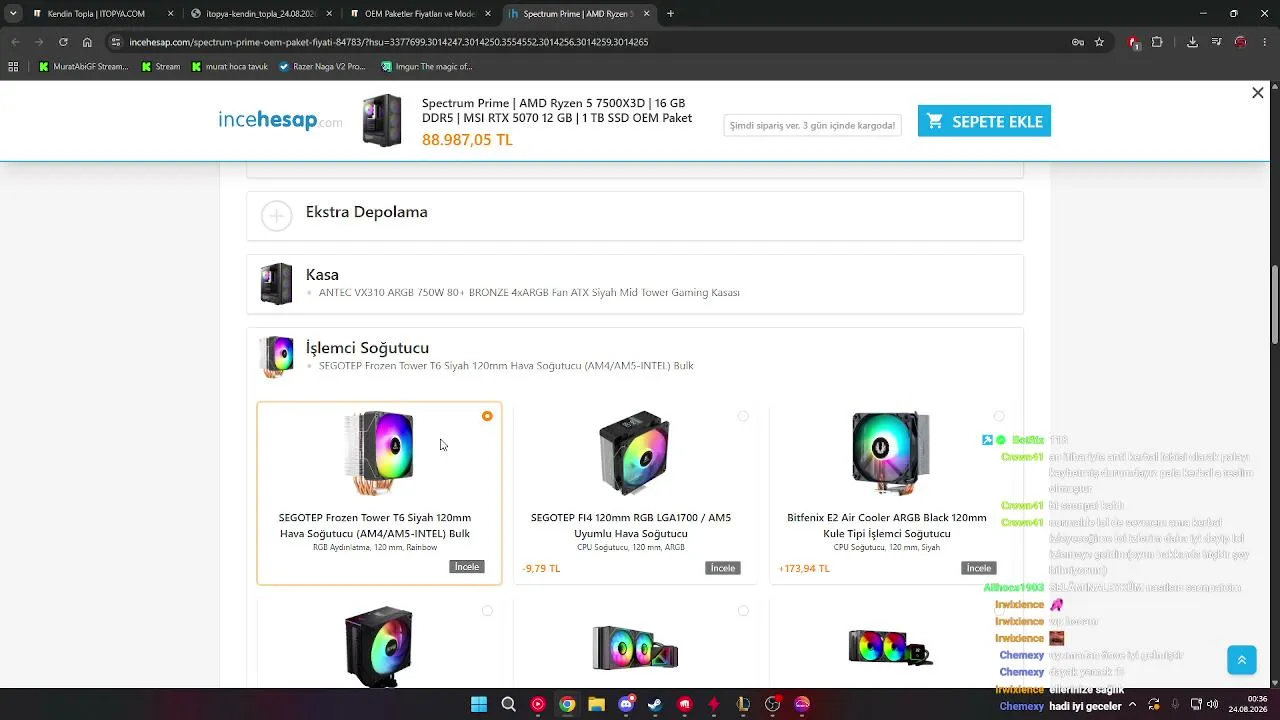Screen dimensions: 1280x720
Task: Expand the Ekstra Depolama section
Action: click(635, 216)
